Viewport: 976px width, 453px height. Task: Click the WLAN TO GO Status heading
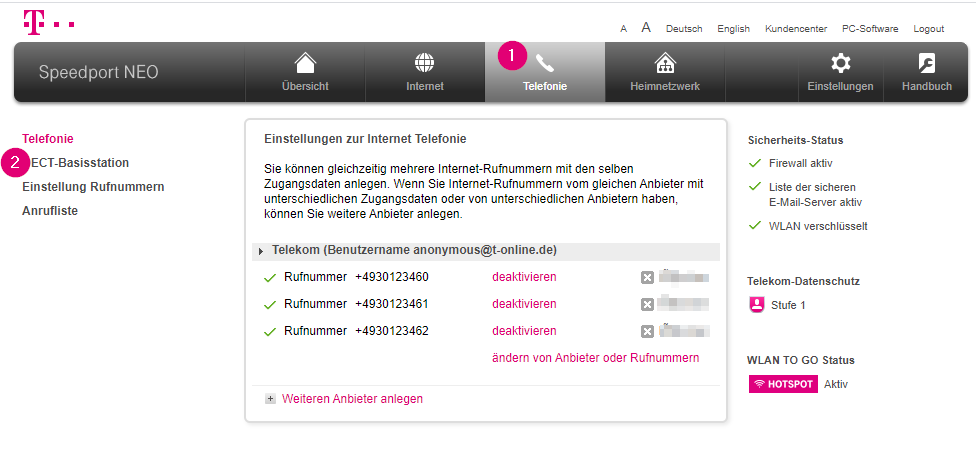800,360
